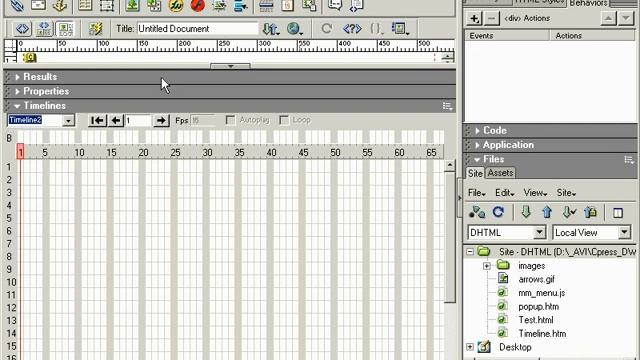Viewport: 640px width, 360px height.
Task: Add a behavior with plus button
Action: [x=474, y=18]
